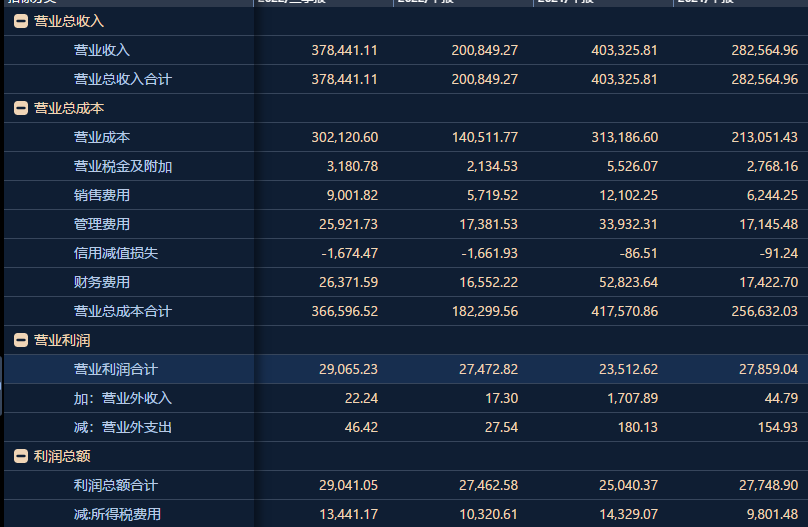The width and height of the screenshot is (808, 527).
Task: Click the cell value 27,748.90
Action: tap(768, 485)
